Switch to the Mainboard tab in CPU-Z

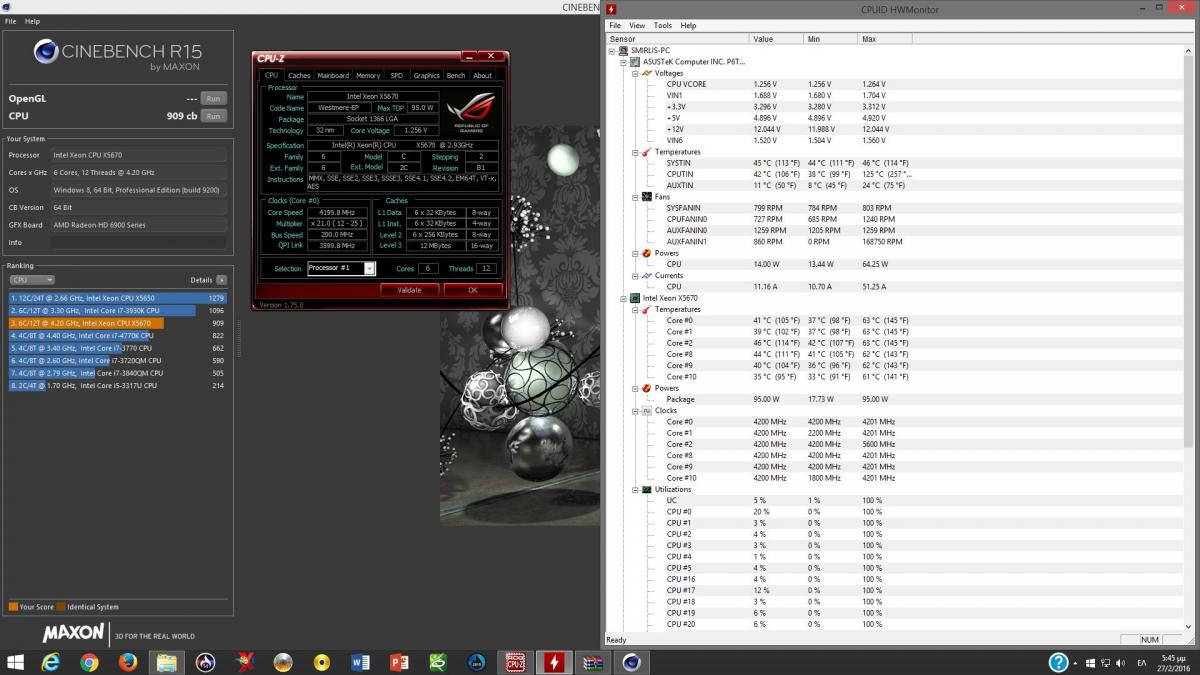tap(333, 75)
